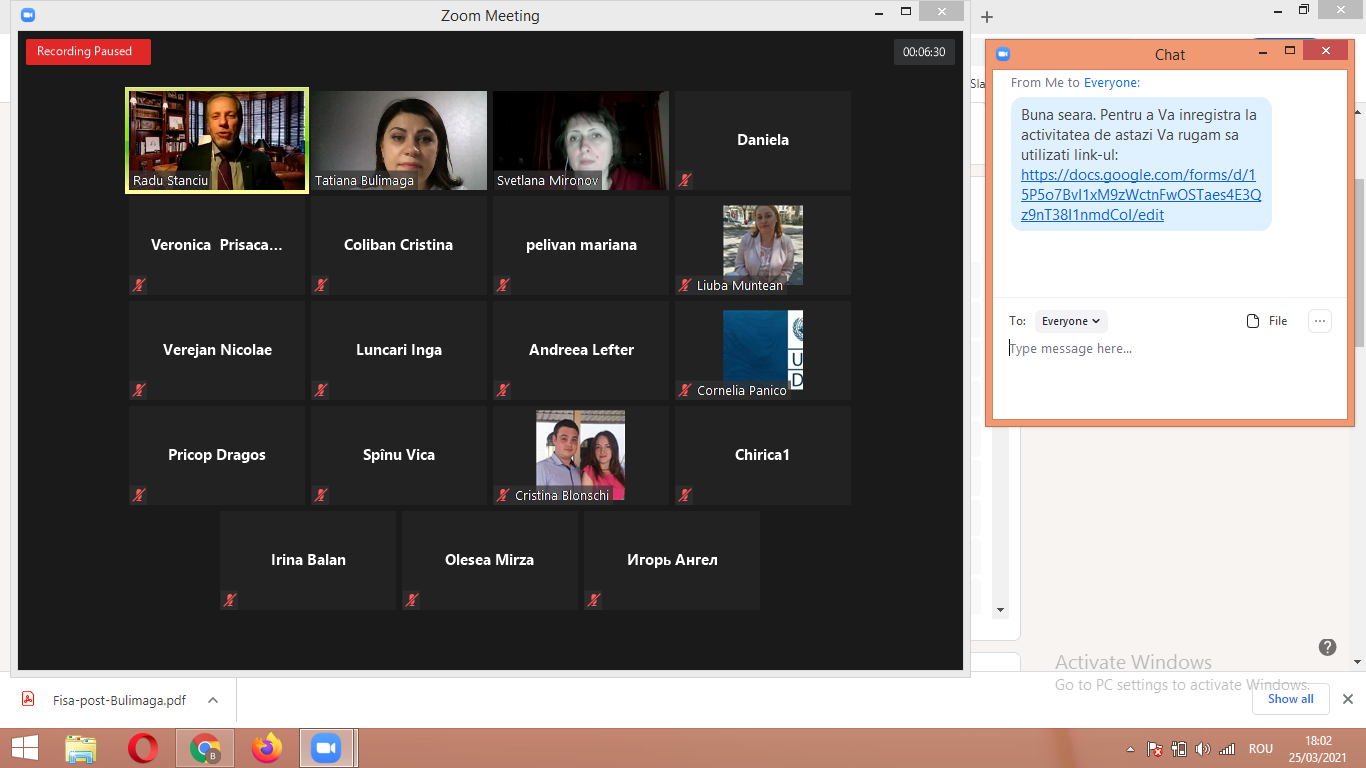Click the Show all downloads button
Image resolution: width=1366 pixels, height=768 pixels.
click(x=1291, y=699)
